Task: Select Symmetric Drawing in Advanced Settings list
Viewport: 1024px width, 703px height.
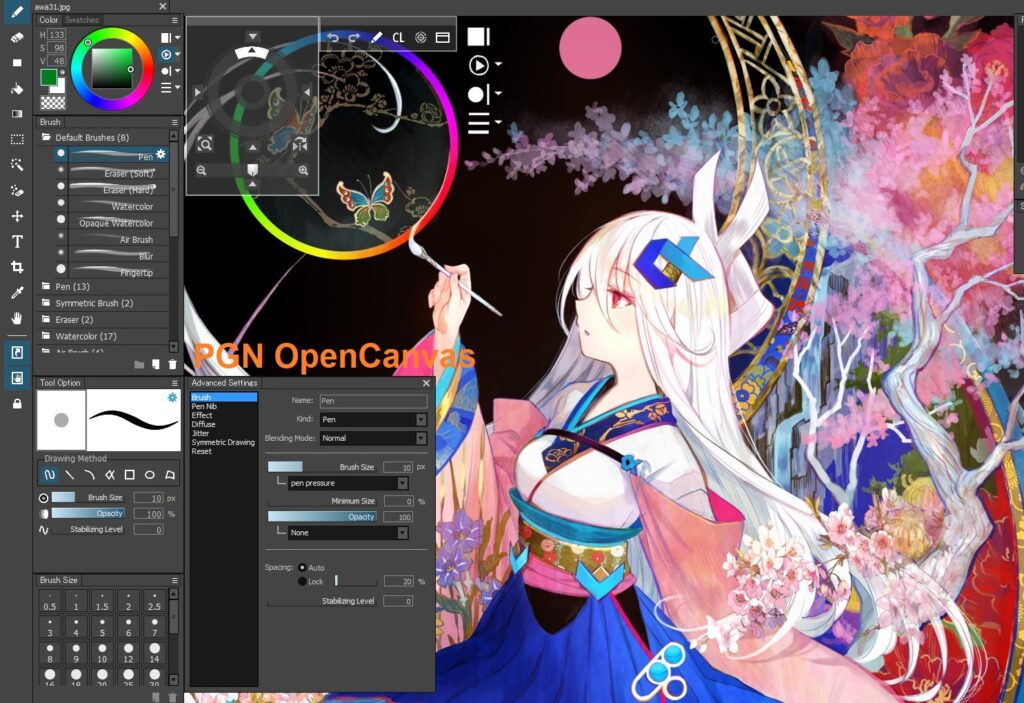Action: coord(223,442)
